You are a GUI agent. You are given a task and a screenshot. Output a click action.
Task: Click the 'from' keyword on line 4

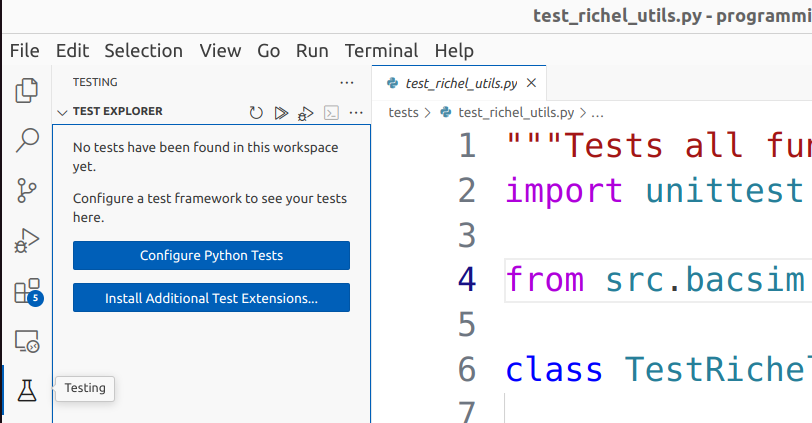pos(545,280)
